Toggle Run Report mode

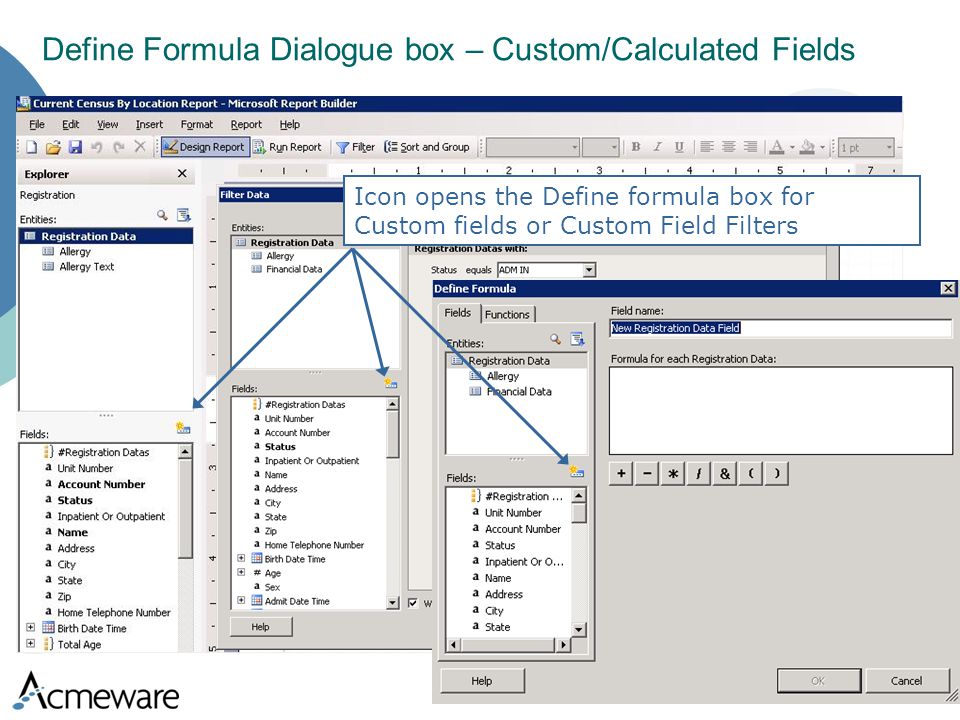coord(287,147)
